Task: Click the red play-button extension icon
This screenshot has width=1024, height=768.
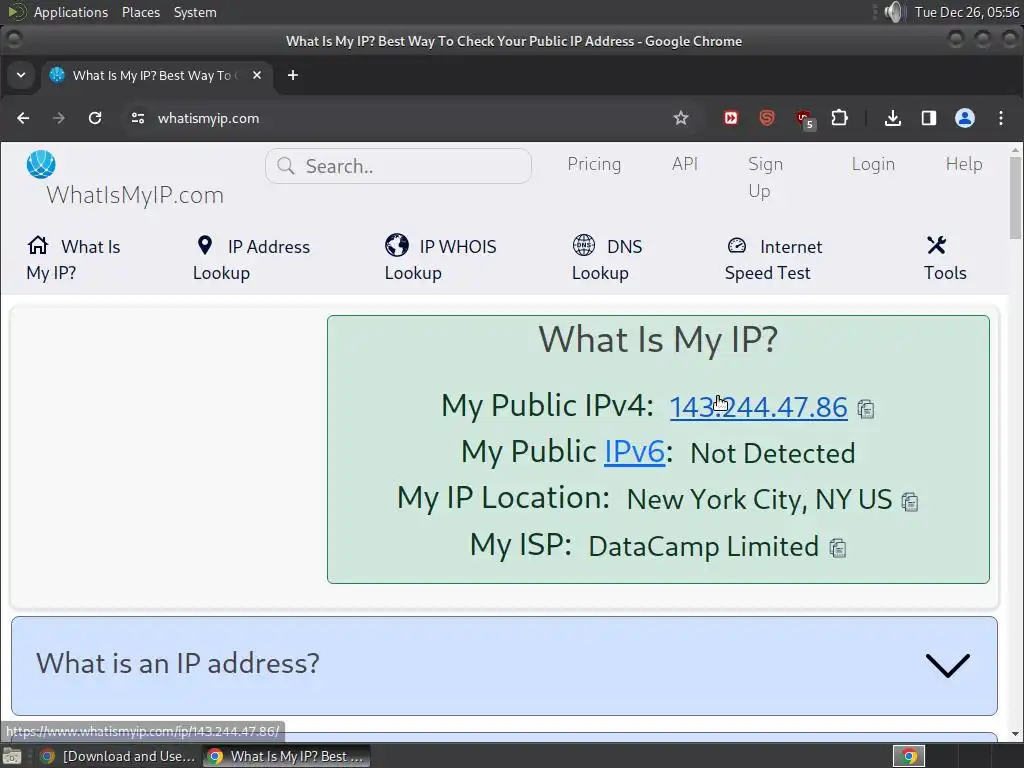Action: (730, 118)
